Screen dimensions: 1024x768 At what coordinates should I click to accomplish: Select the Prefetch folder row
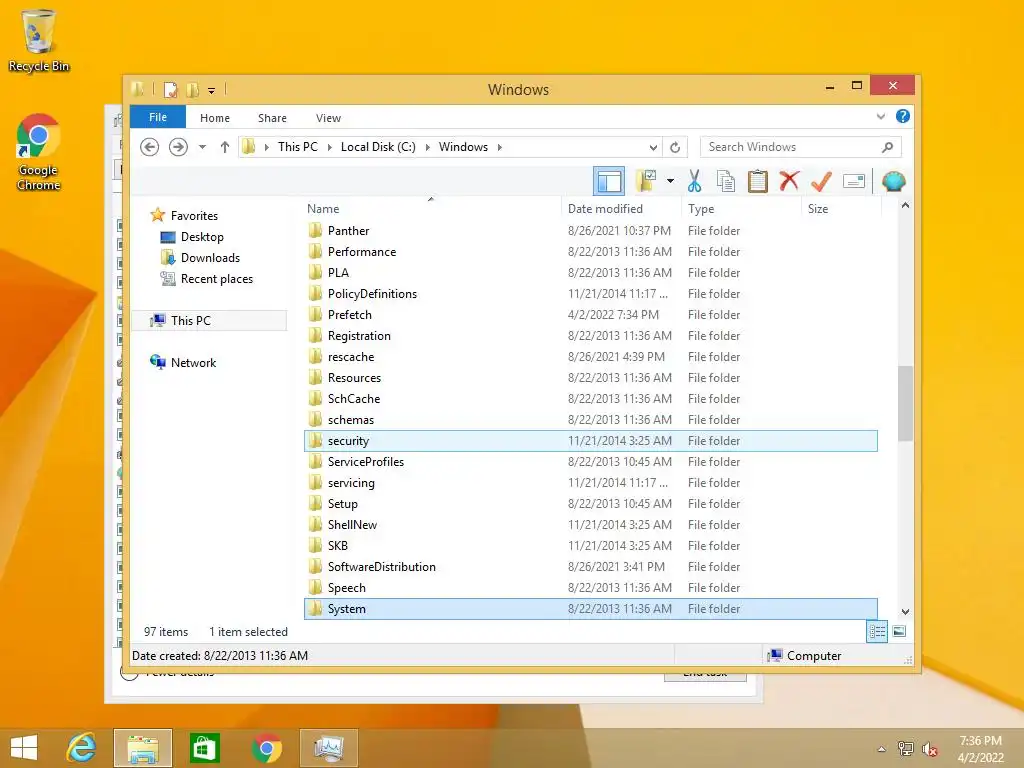(591, 315)
